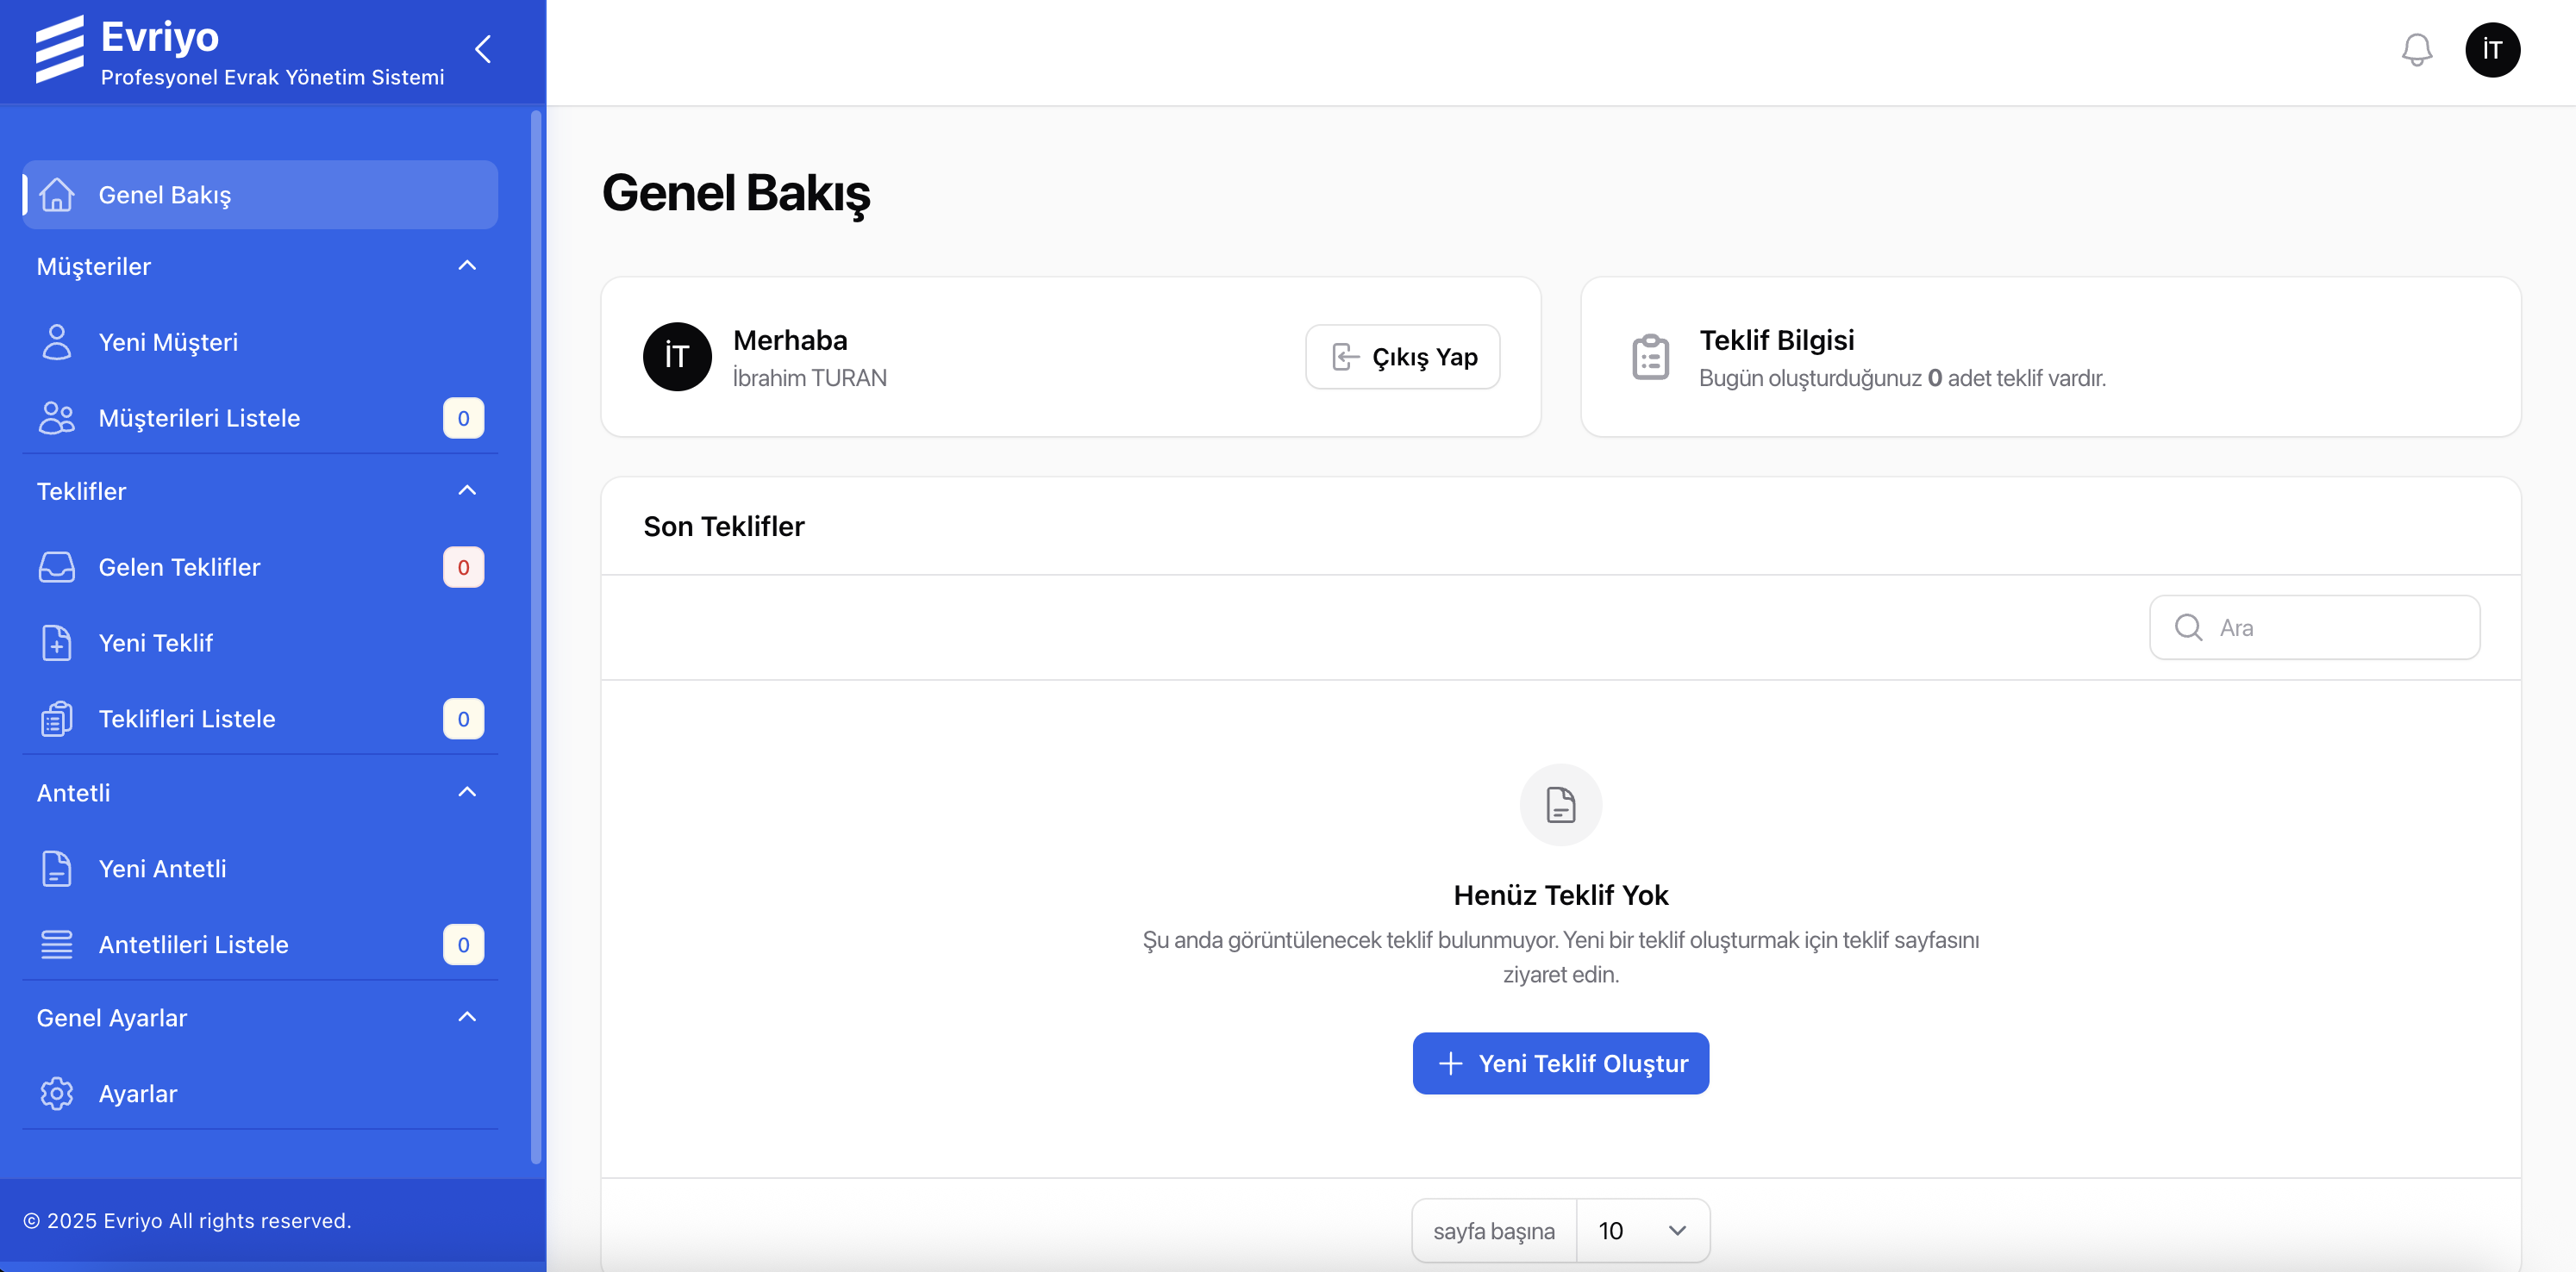Viewport: 2576px width, 1272px height.
Task: Select the Yeni Teklif document icon
Action: tap(57, 643)
